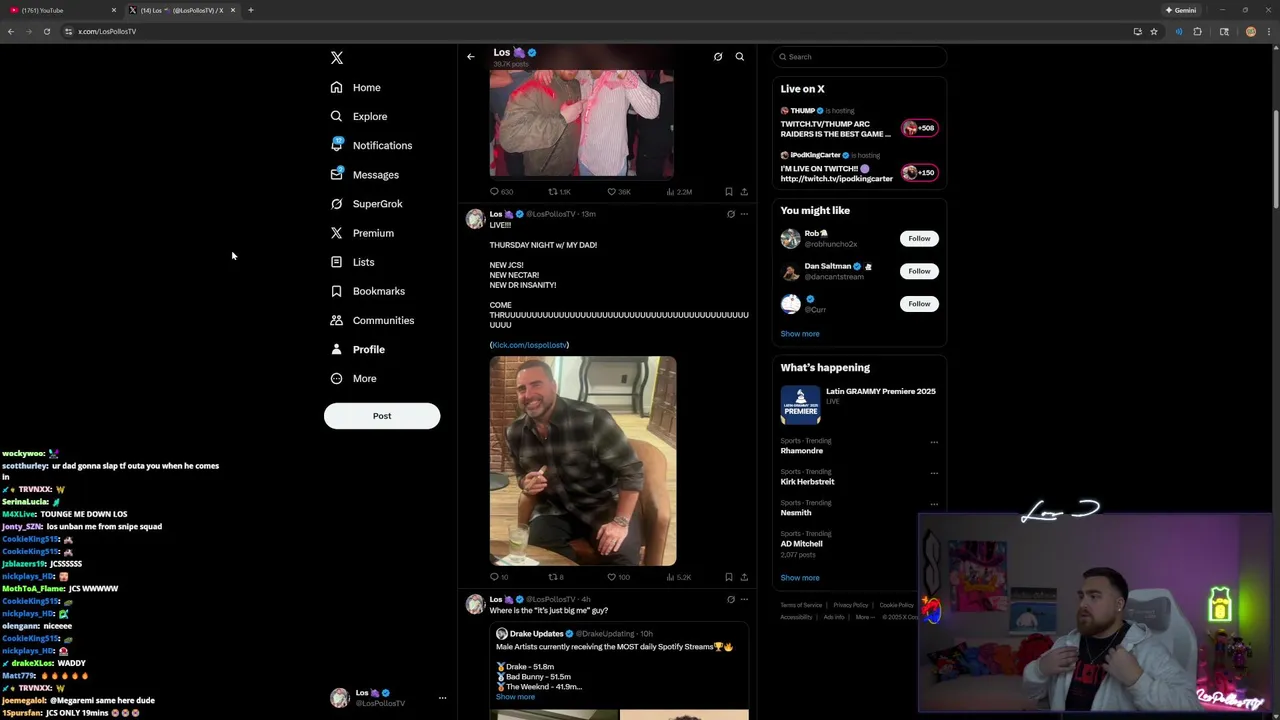The width and height of the screenshot is (1280, 720).
Task: Click the X Search input field
Action: [859, 57]
